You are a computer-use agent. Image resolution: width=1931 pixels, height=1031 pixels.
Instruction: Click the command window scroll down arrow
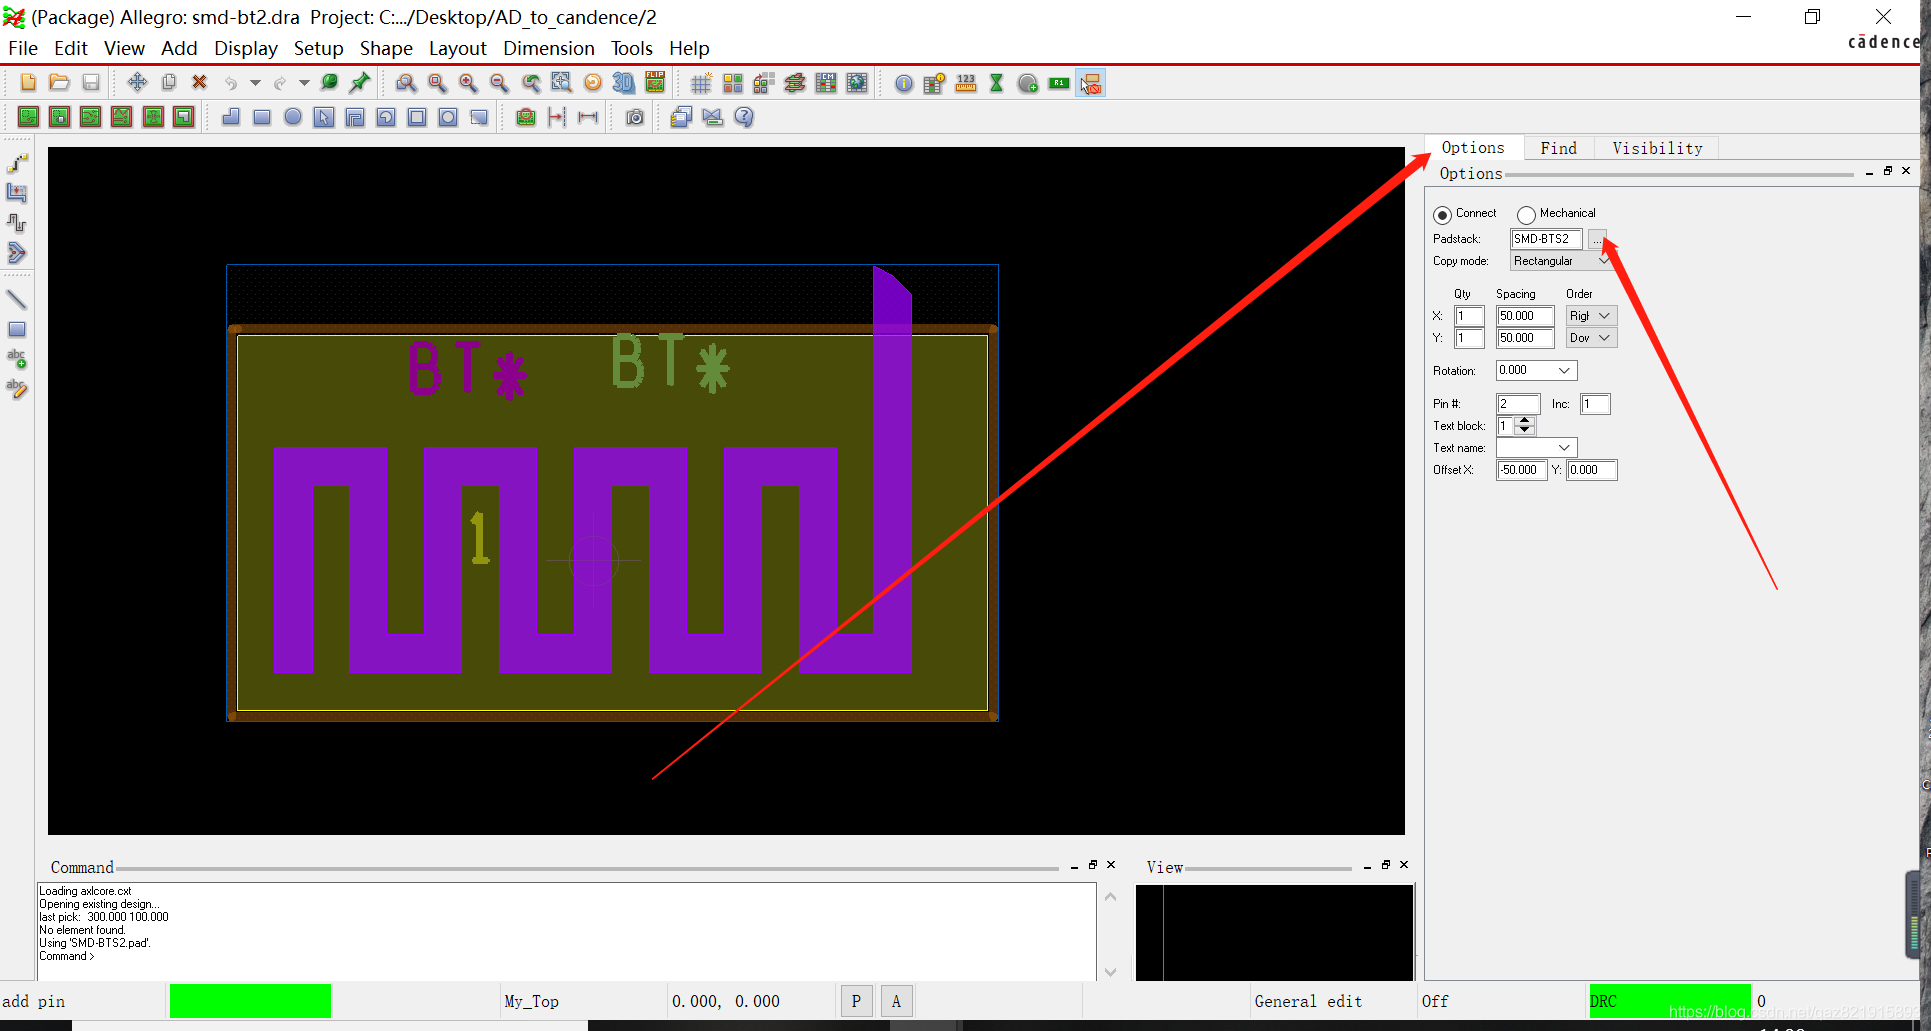pos(1110,972)
